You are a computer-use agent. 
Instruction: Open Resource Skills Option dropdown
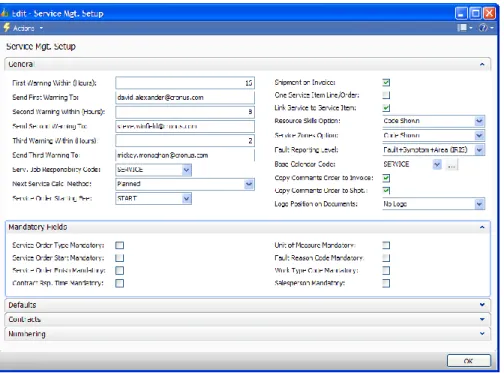point(479,121)
